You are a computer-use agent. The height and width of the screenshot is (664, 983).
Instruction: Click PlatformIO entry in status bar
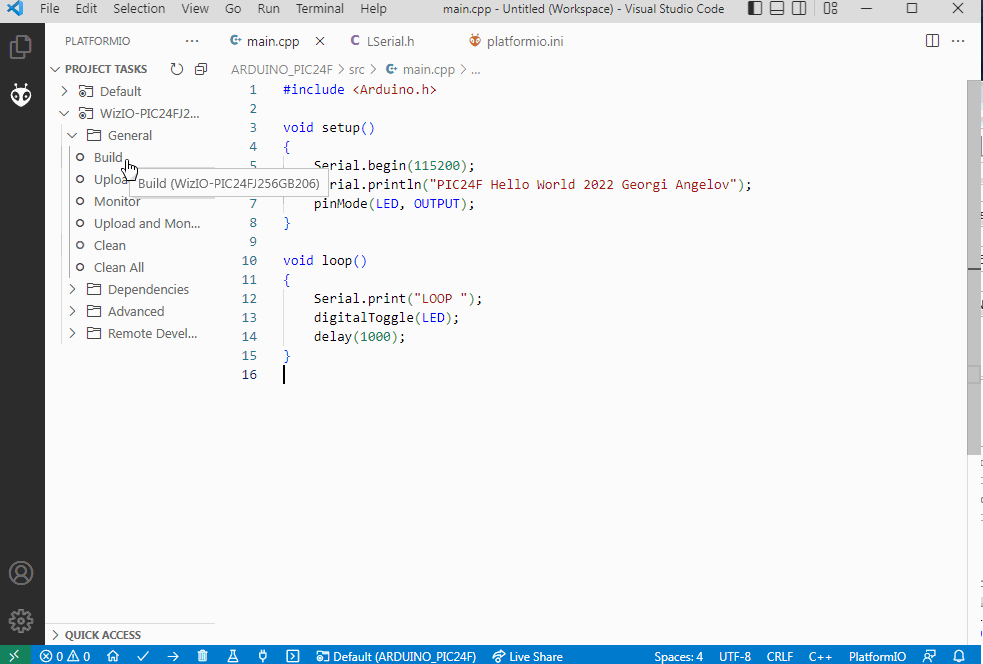click(x=877, y=656)
